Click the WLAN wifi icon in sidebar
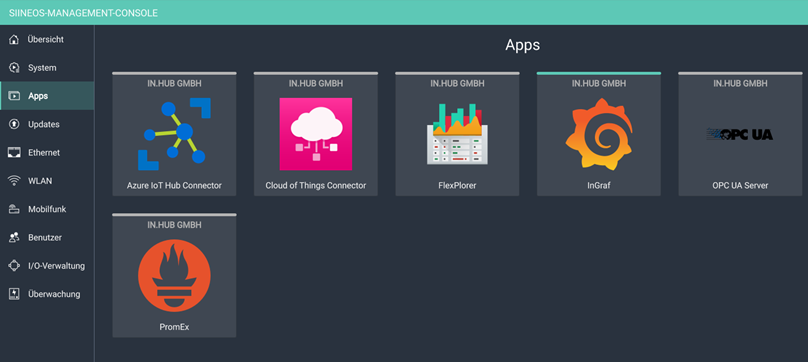Image resolution: width=808 pixels, height=362 pixels. [x=14, y=181]
